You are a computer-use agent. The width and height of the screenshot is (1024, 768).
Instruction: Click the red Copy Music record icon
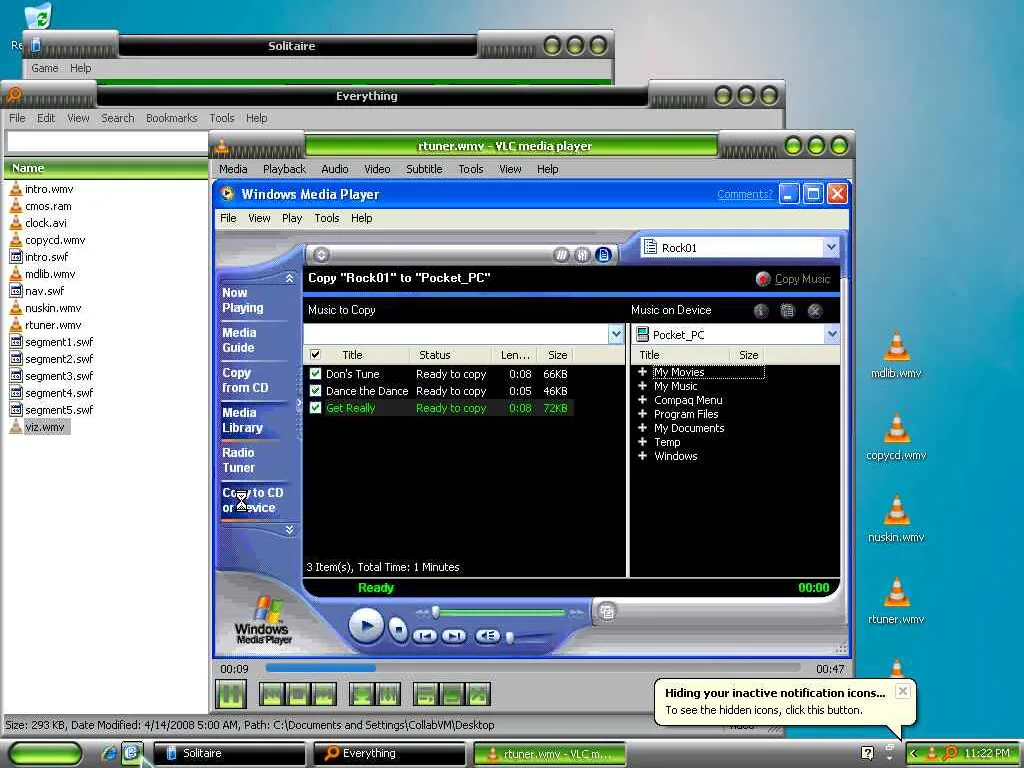click(x=762, y=279)
